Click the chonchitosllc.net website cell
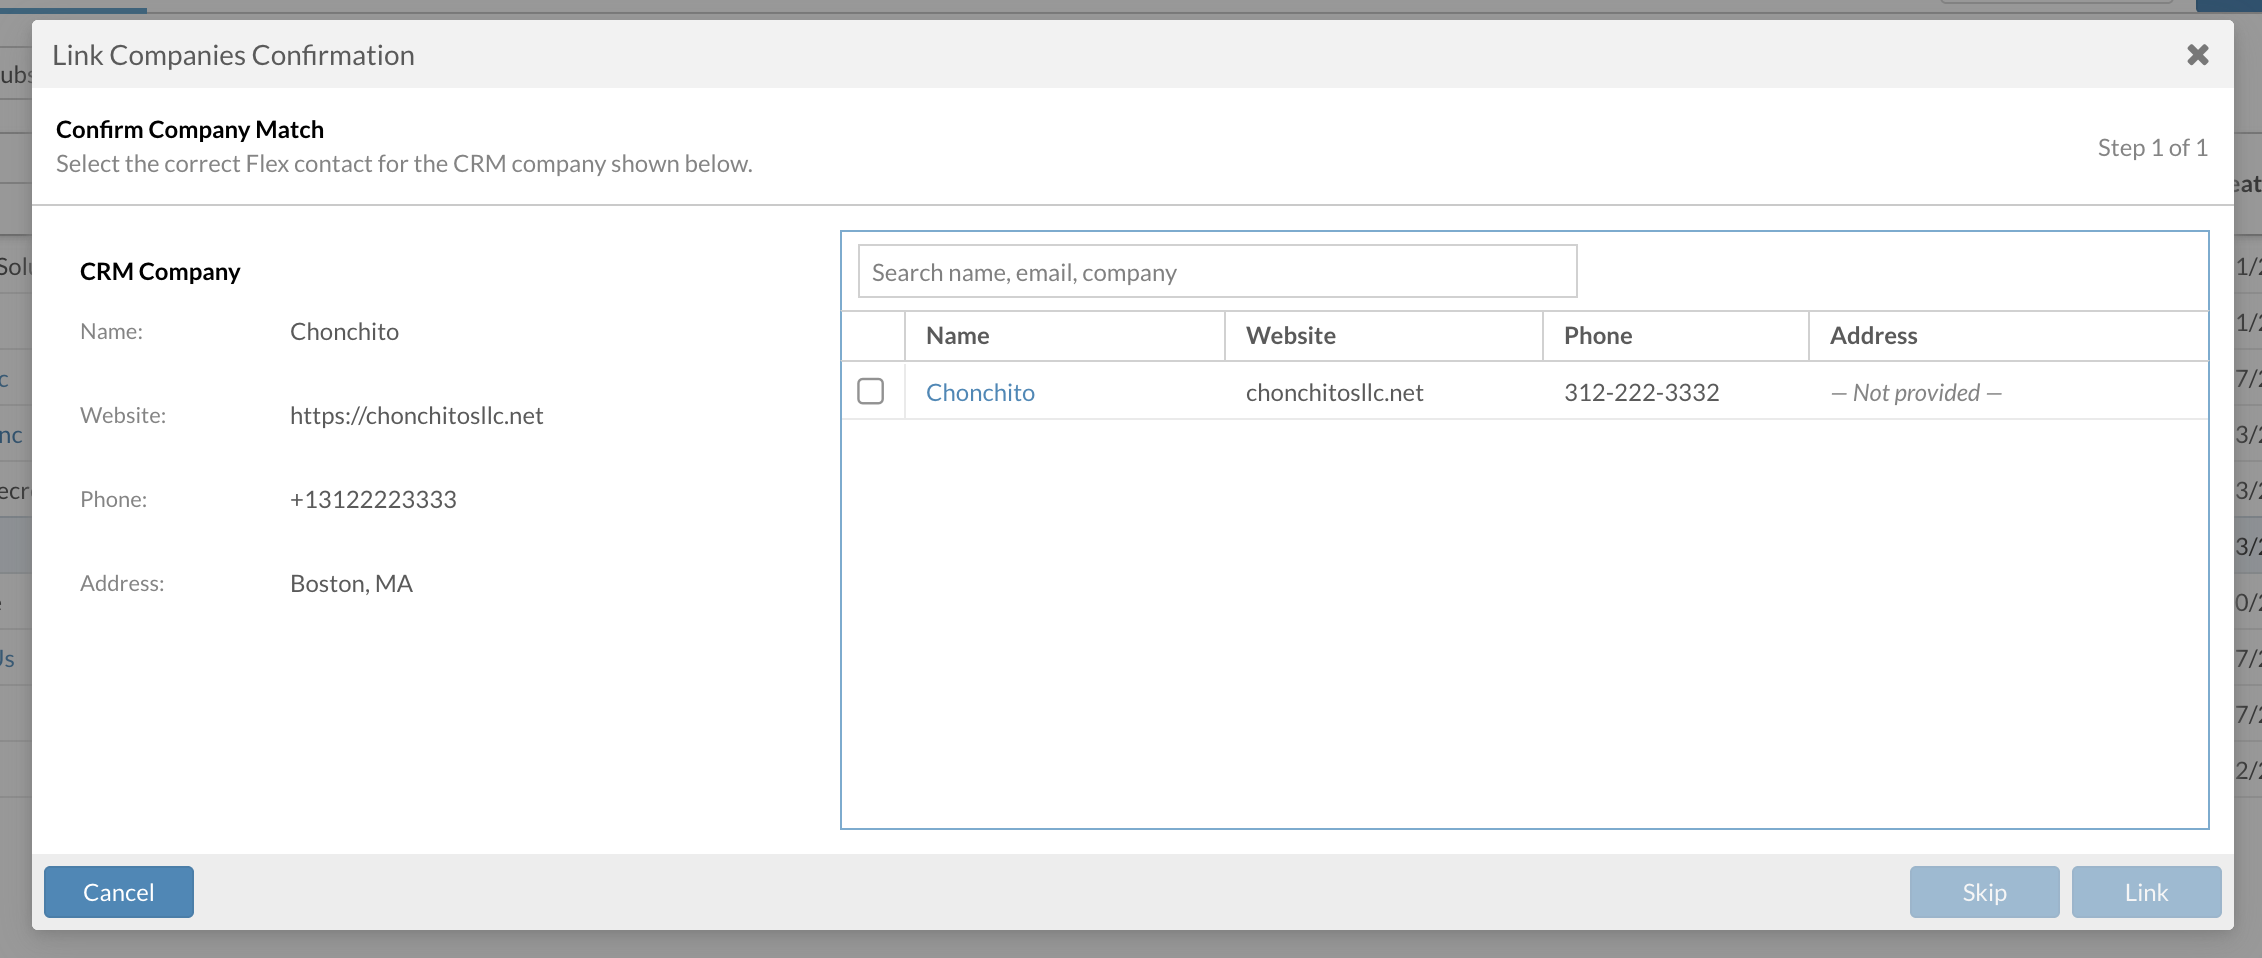 pos(1334,392)
